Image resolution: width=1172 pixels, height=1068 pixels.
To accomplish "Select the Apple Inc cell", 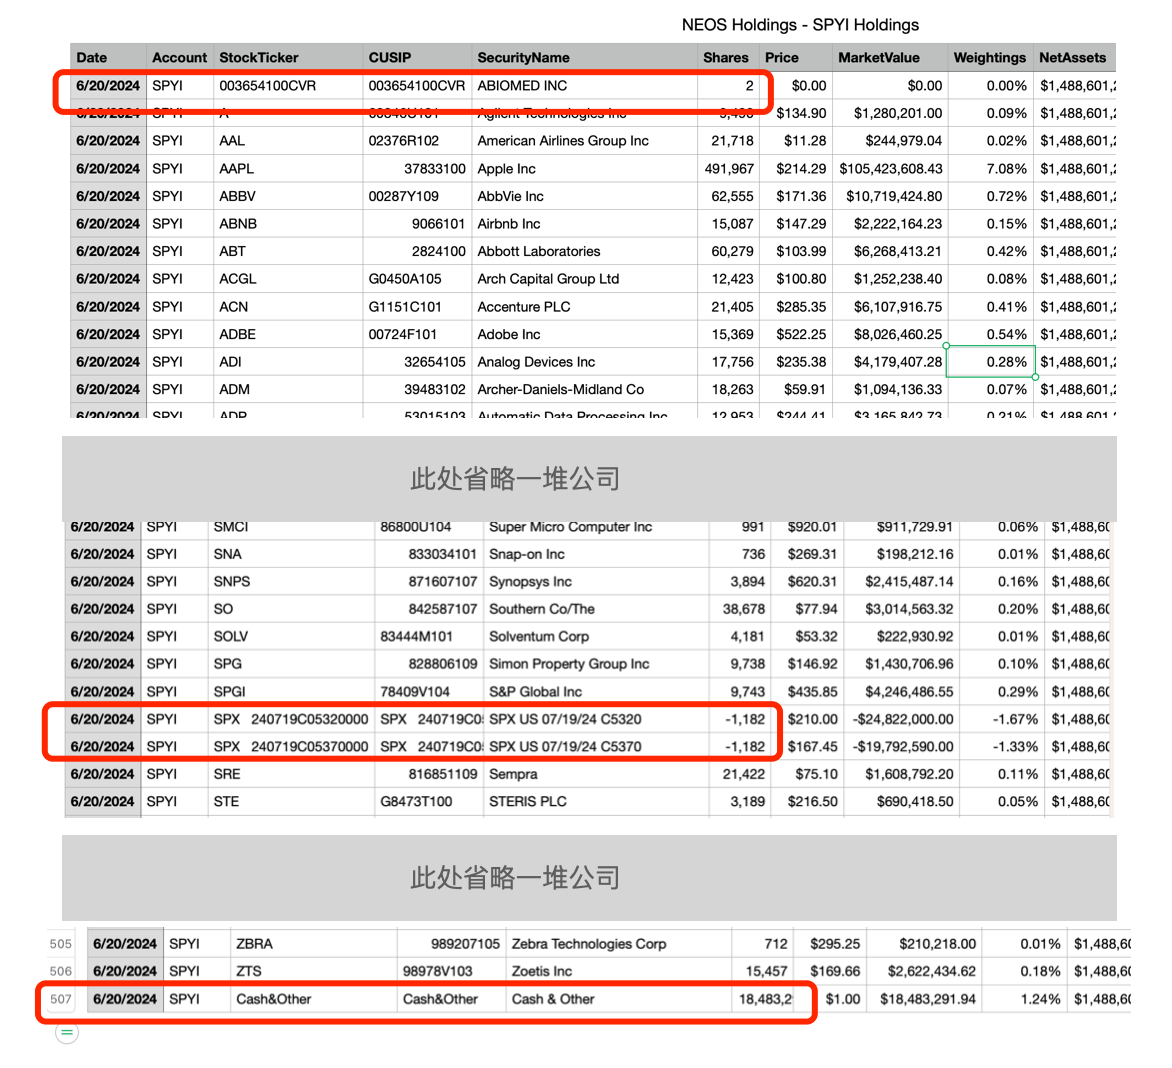I will pyautogui.click(x=585, y=169).
